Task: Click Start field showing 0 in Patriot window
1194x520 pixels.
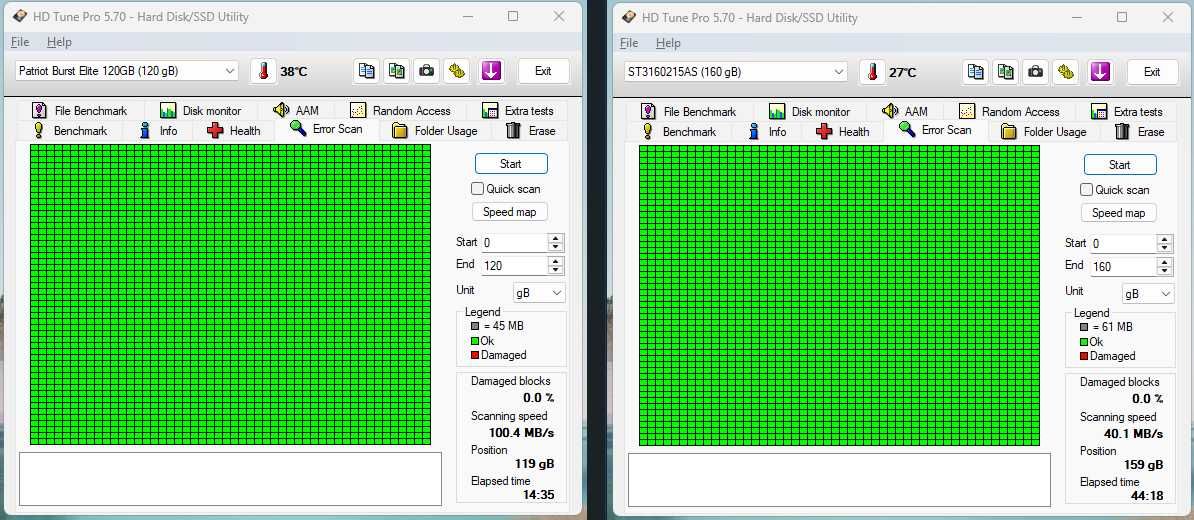Action: pos(514,243)
